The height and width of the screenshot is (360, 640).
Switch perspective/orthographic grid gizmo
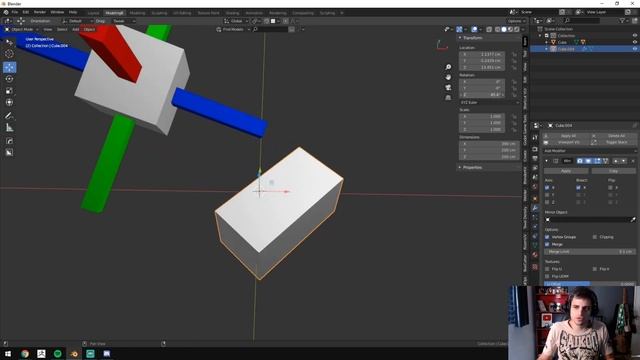coord(448,98)
